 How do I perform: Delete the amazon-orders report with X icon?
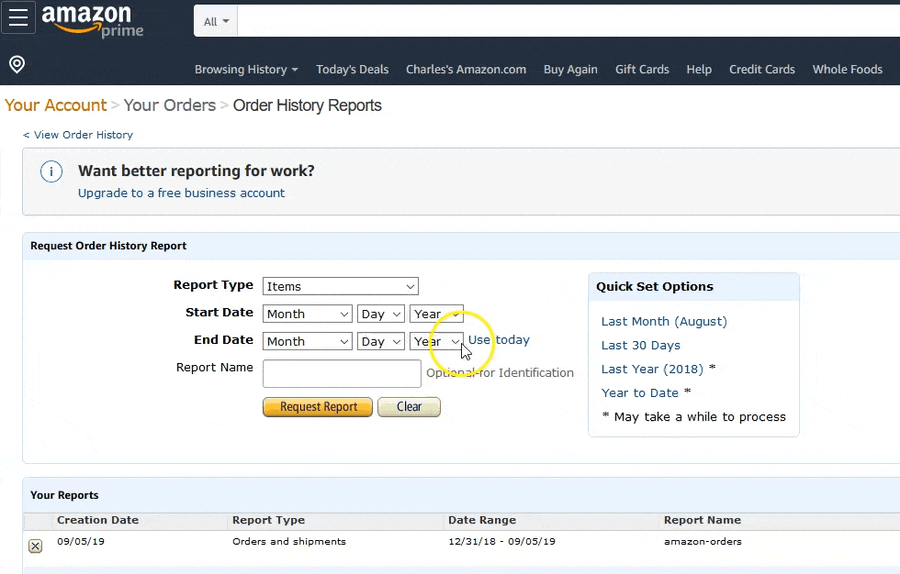click(x=35, y=546)
